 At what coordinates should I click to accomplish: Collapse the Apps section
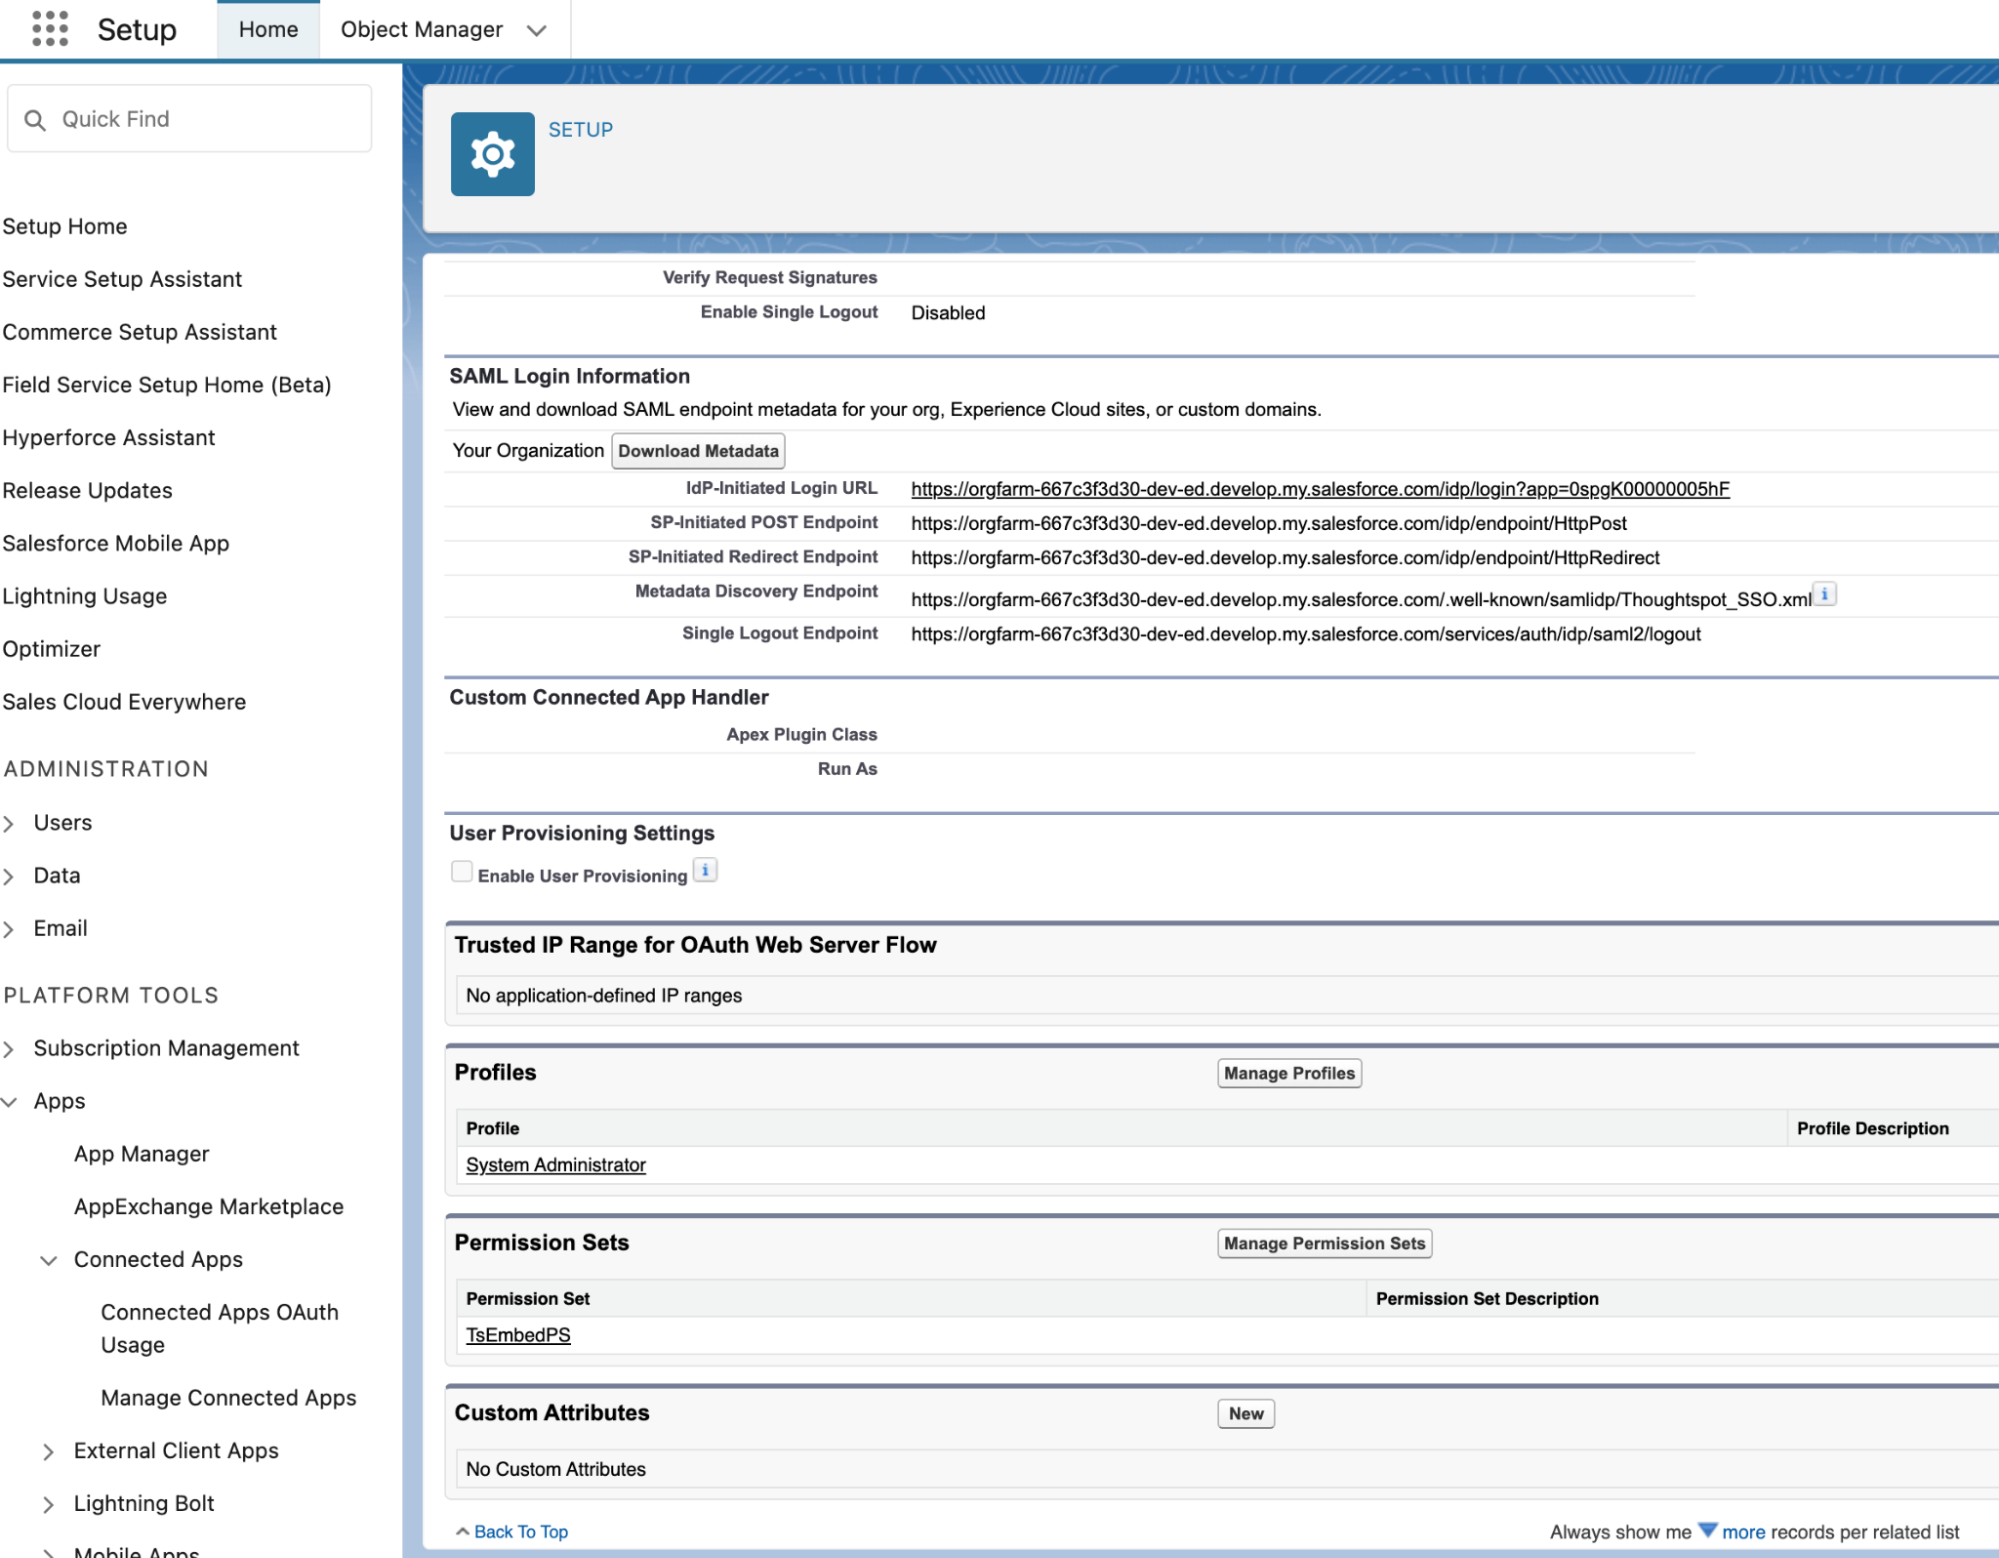(x=10, y=1101)
